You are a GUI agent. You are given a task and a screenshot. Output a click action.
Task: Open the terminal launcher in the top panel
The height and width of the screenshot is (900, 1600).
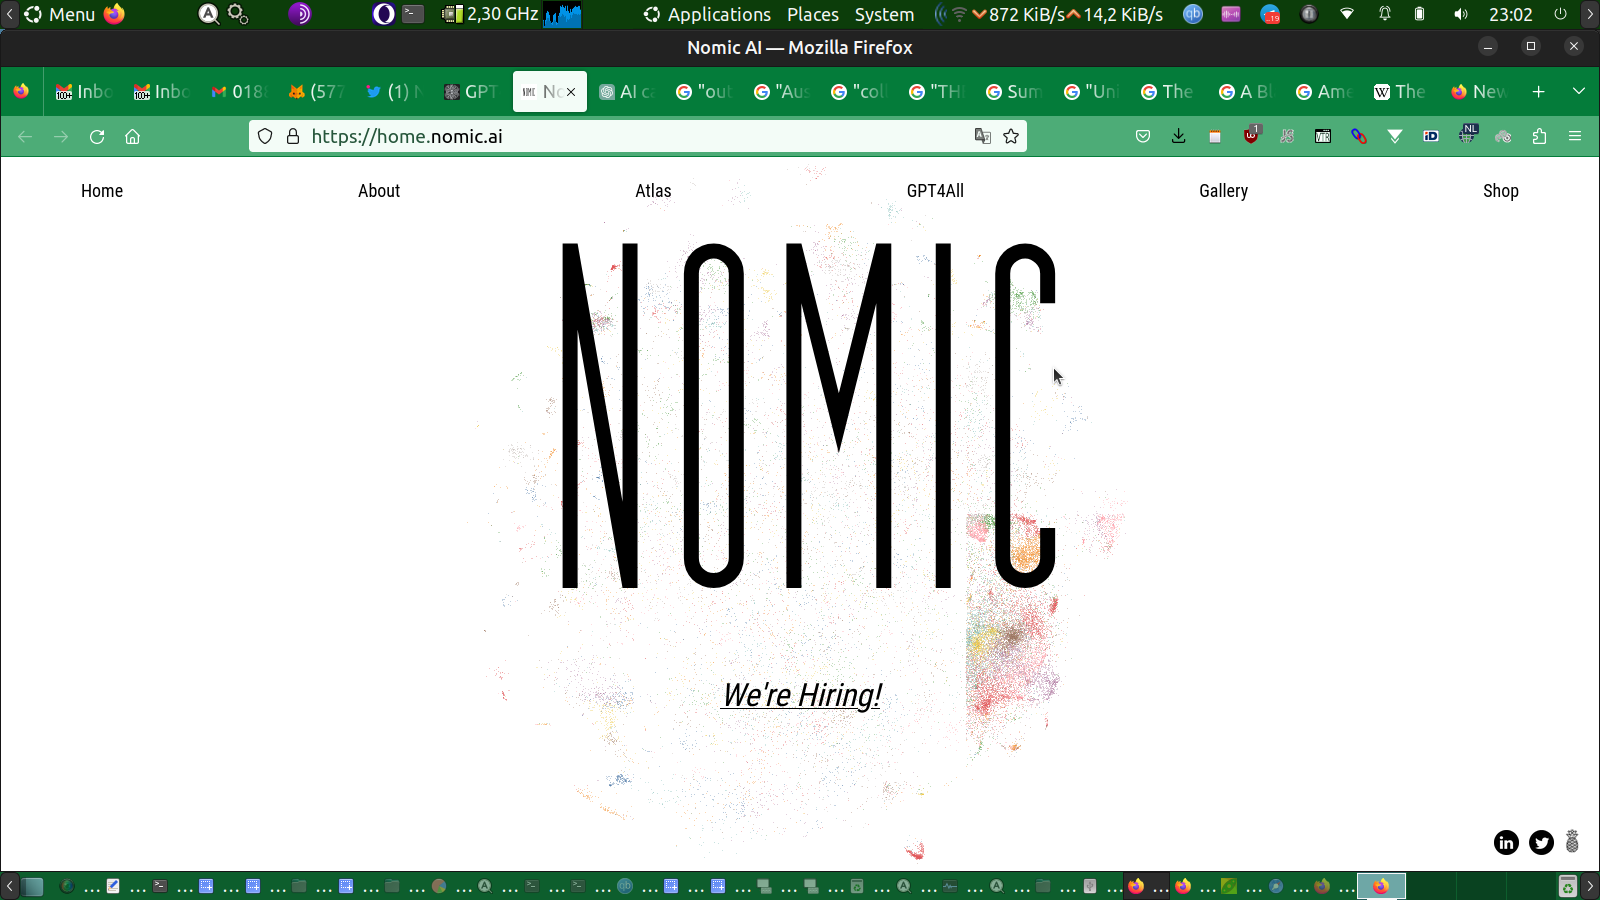tap(413, 14)
